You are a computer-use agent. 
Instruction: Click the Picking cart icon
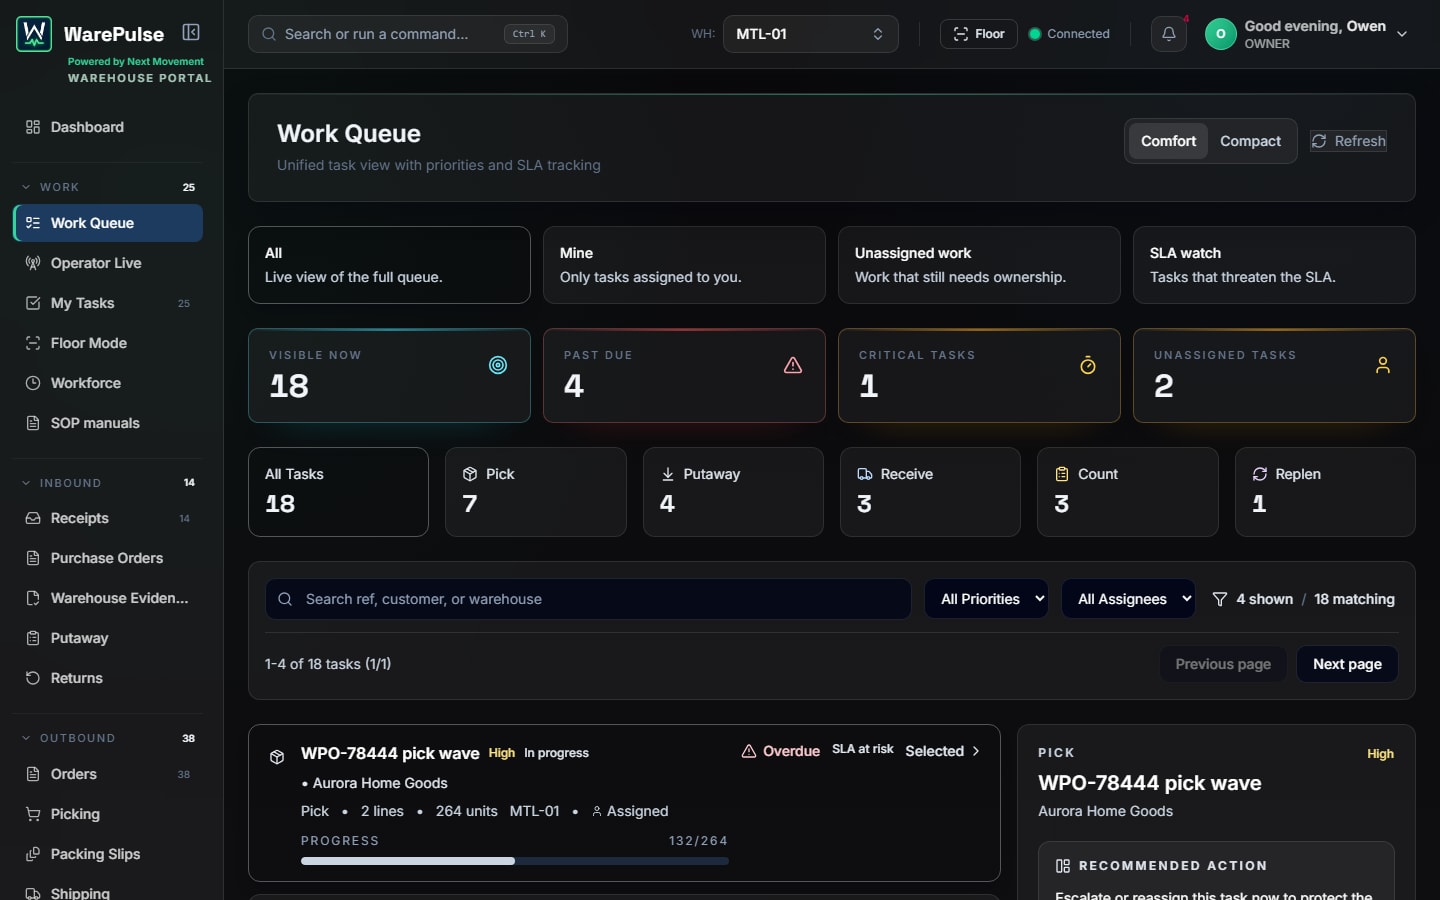tap(33, 814)
